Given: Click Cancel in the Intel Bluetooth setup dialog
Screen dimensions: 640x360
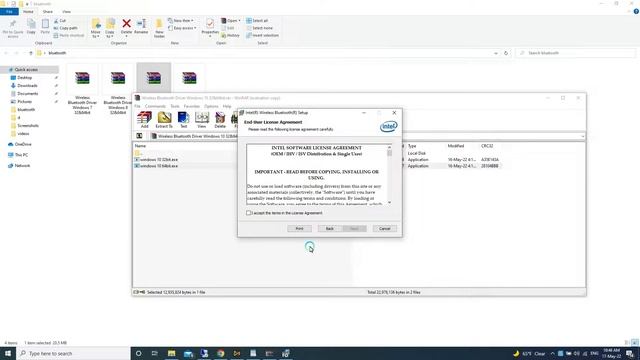Looking at the screenshot, I should 384,229.
